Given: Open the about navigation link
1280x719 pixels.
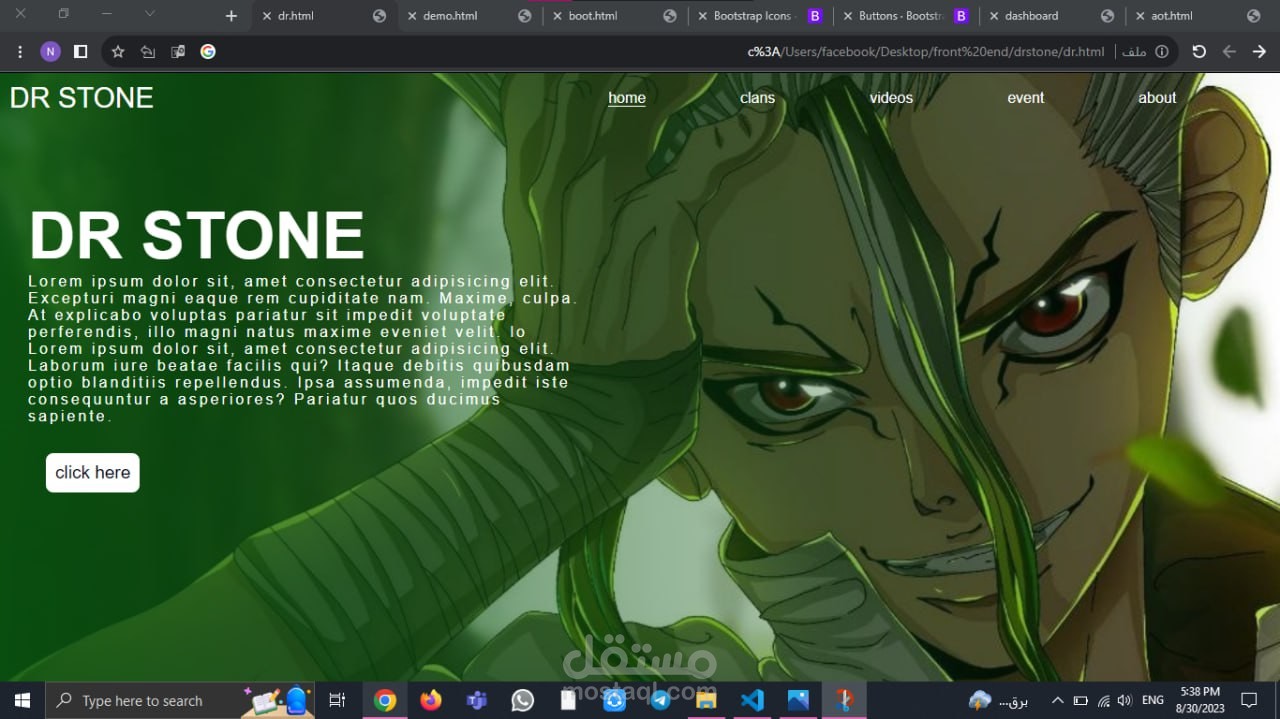Looking at the screenshot, I should (1157, 98).
